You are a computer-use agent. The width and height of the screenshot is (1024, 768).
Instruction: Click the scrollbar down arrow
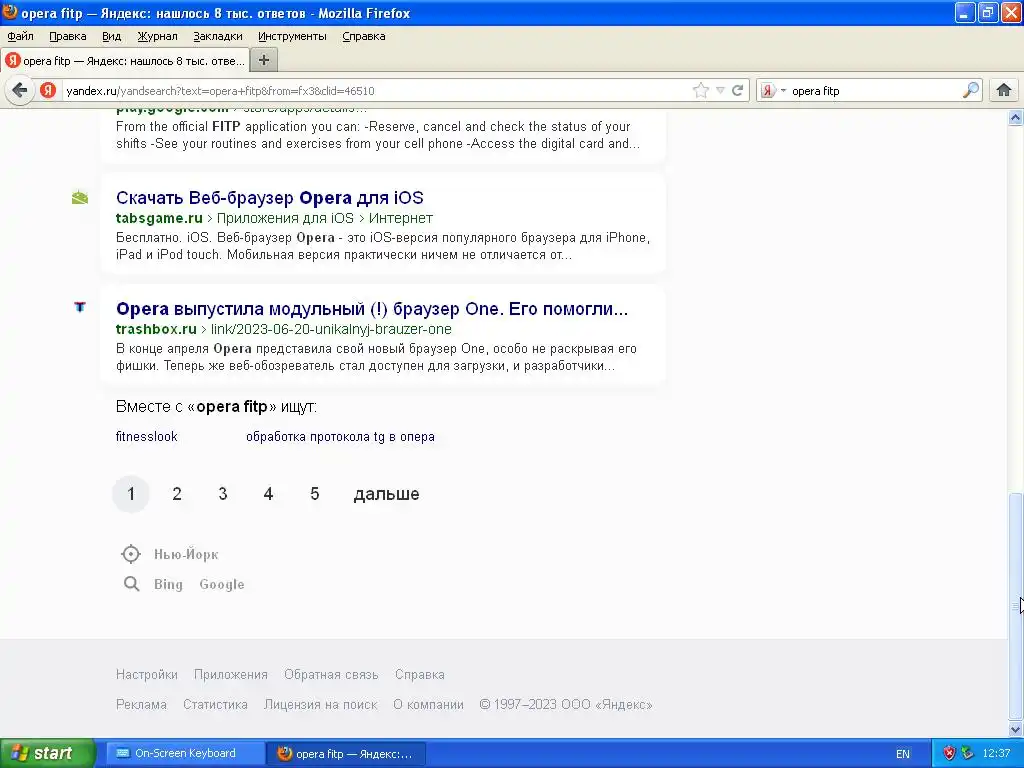tap(1016, 729)
